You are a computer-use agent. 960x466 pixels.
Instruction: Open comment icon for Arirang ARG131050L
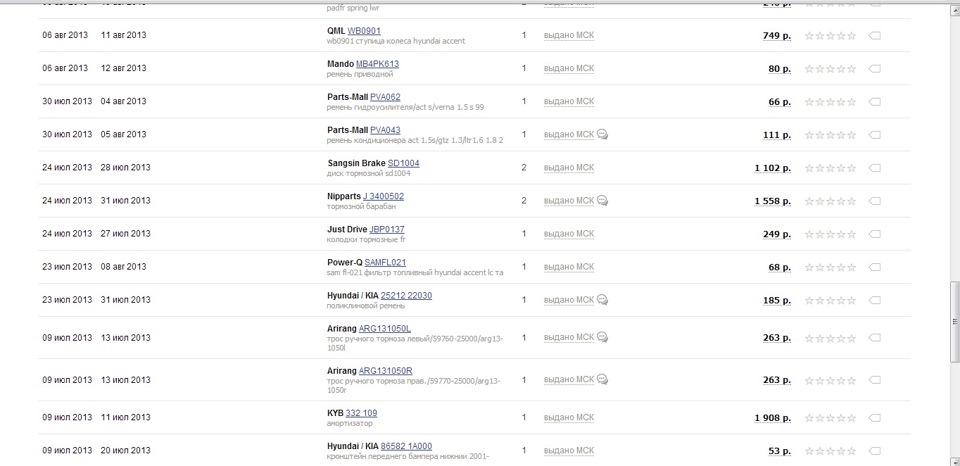[604, 338]
